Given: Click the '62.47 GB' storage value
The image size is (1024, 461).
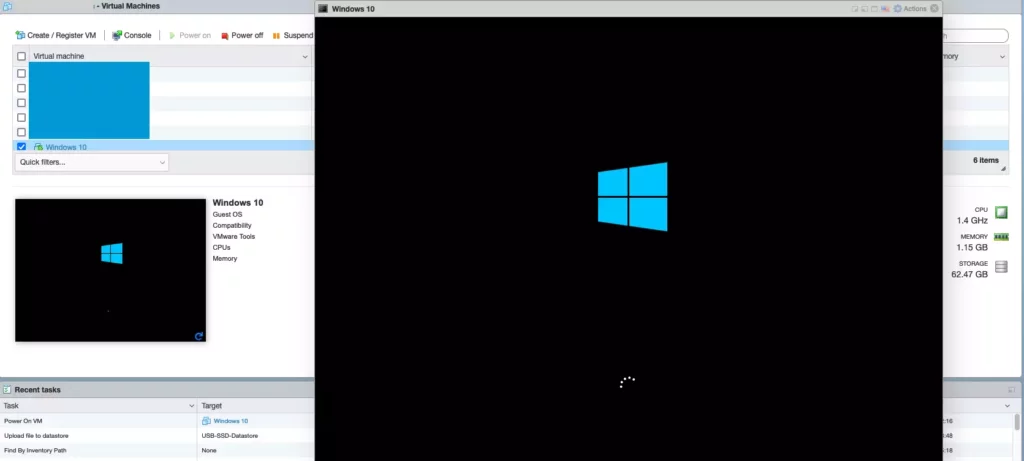Looking at the screenshot, I should click(x=970, y=274).
